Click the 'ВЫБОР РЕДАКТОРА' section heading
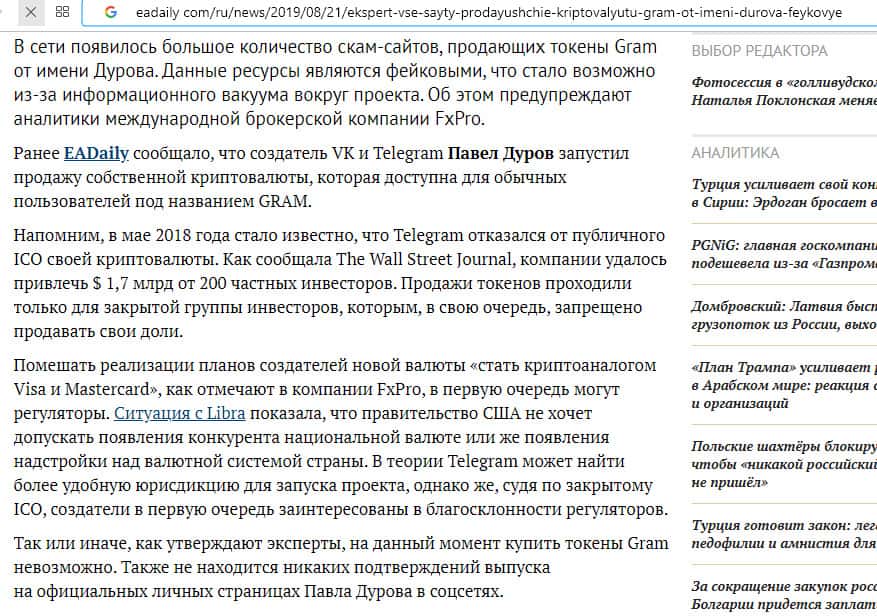The width and height of the screenshot is (877, 616). [x=760, y=51]
